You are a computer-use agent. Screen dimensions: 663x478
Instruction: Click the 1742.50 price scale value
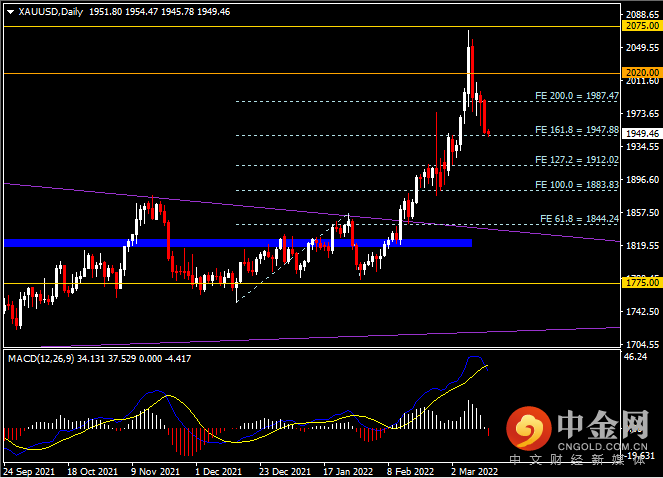tap(642, 311)
